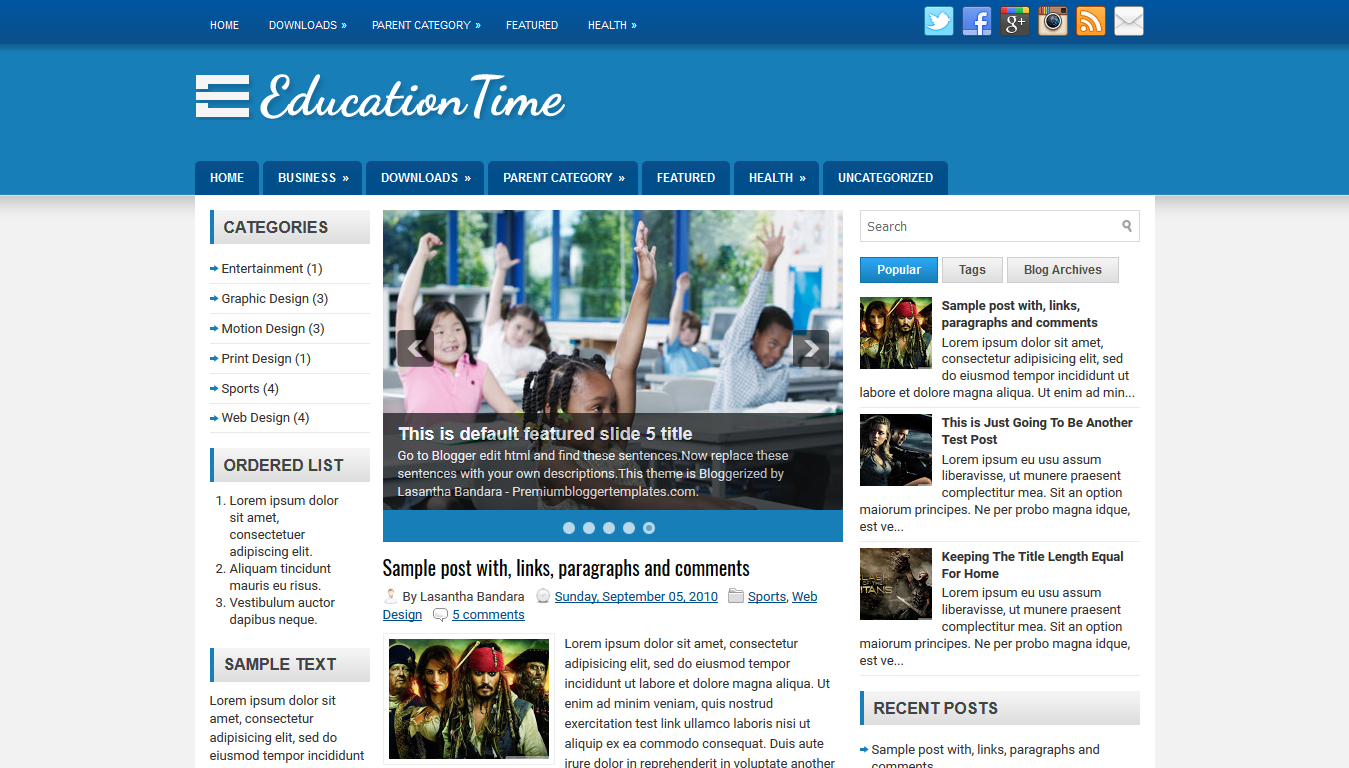Show previous slide with left arrow

415,349
